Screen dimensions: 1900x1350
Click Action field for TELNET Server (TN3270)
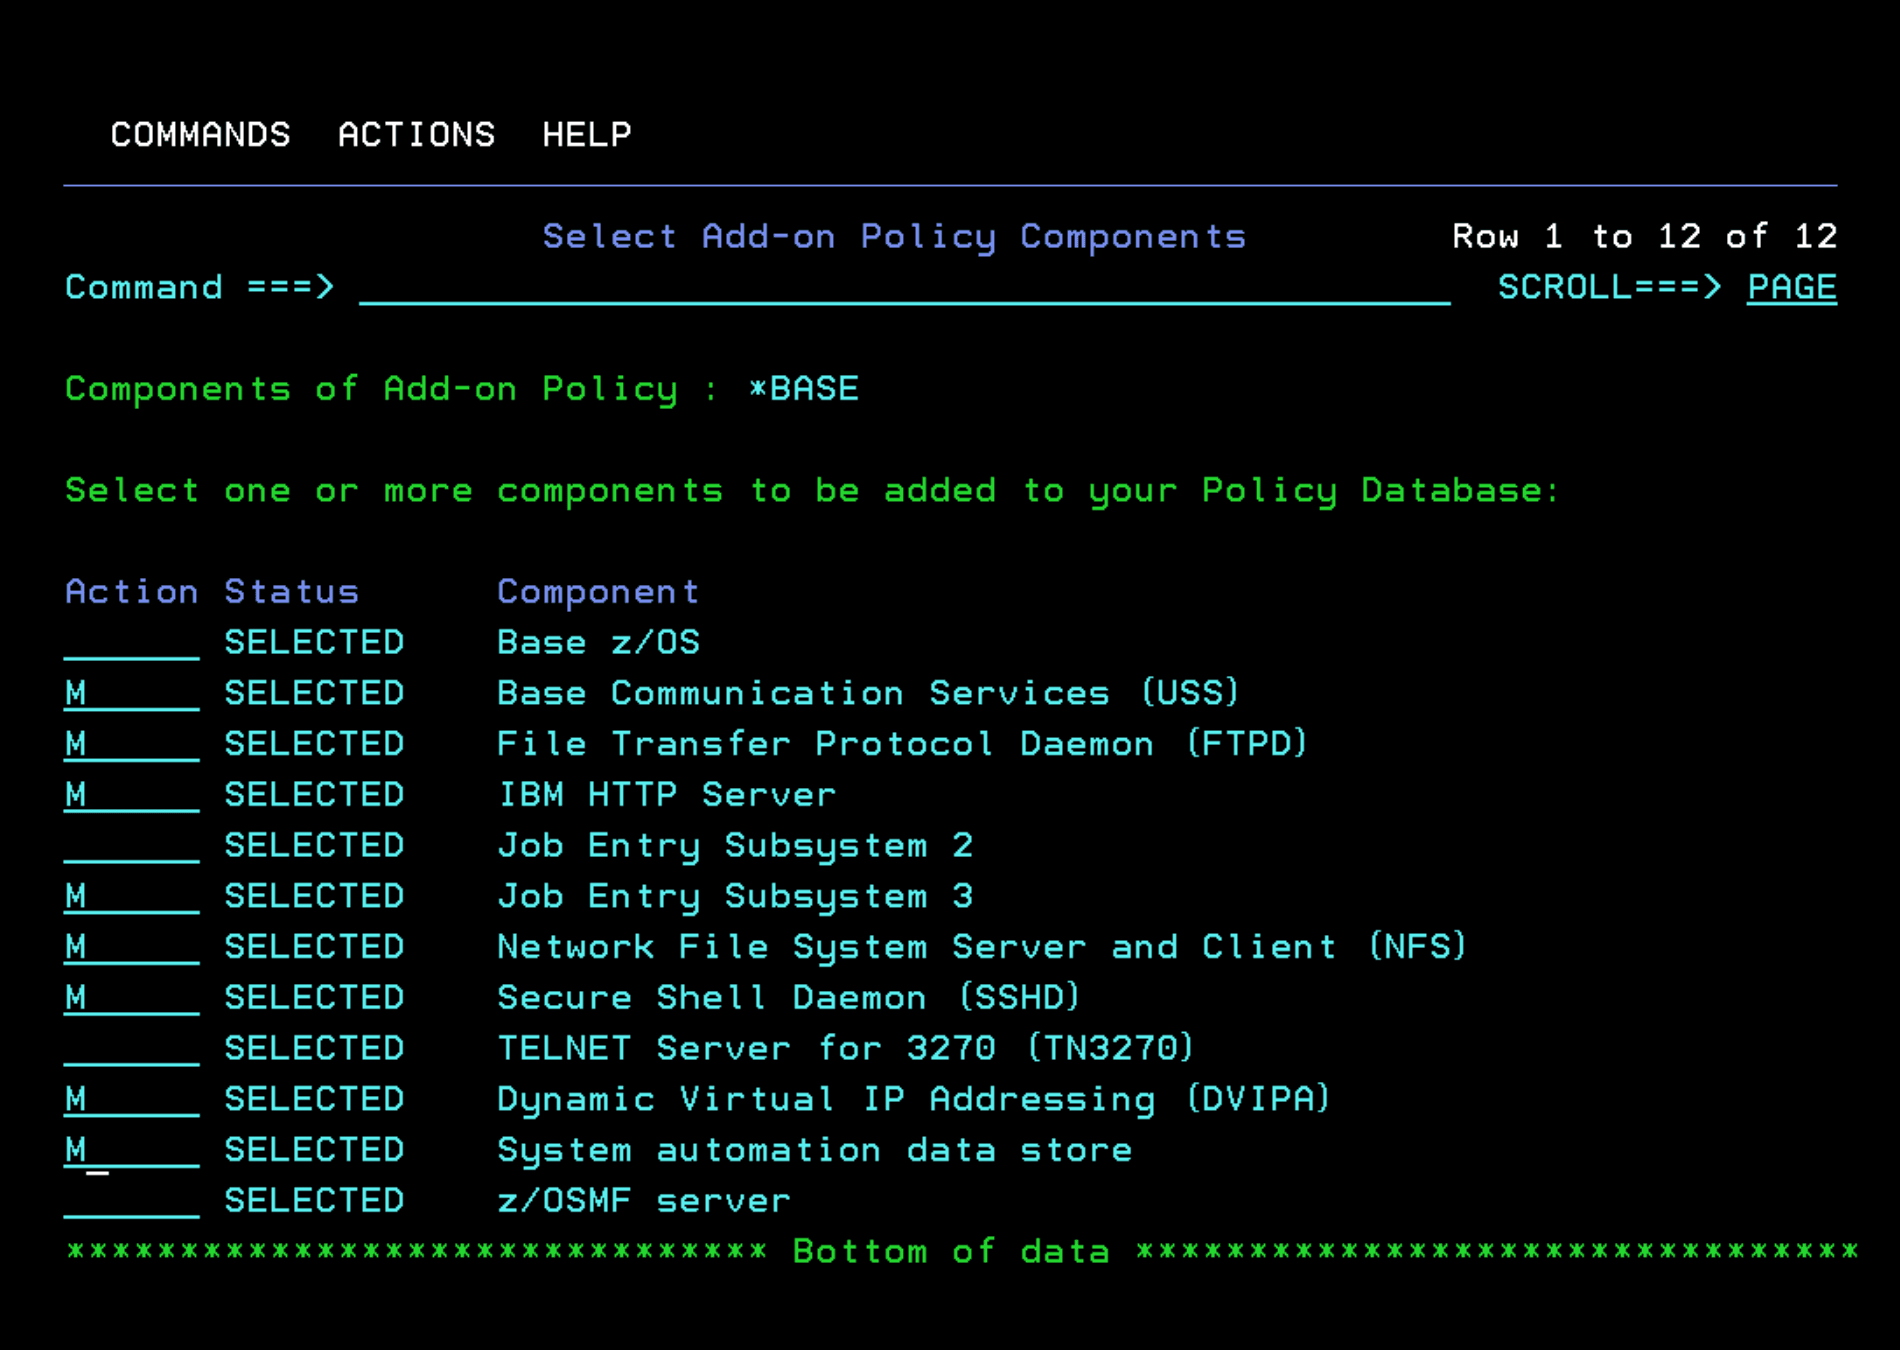click(131, 1049)
